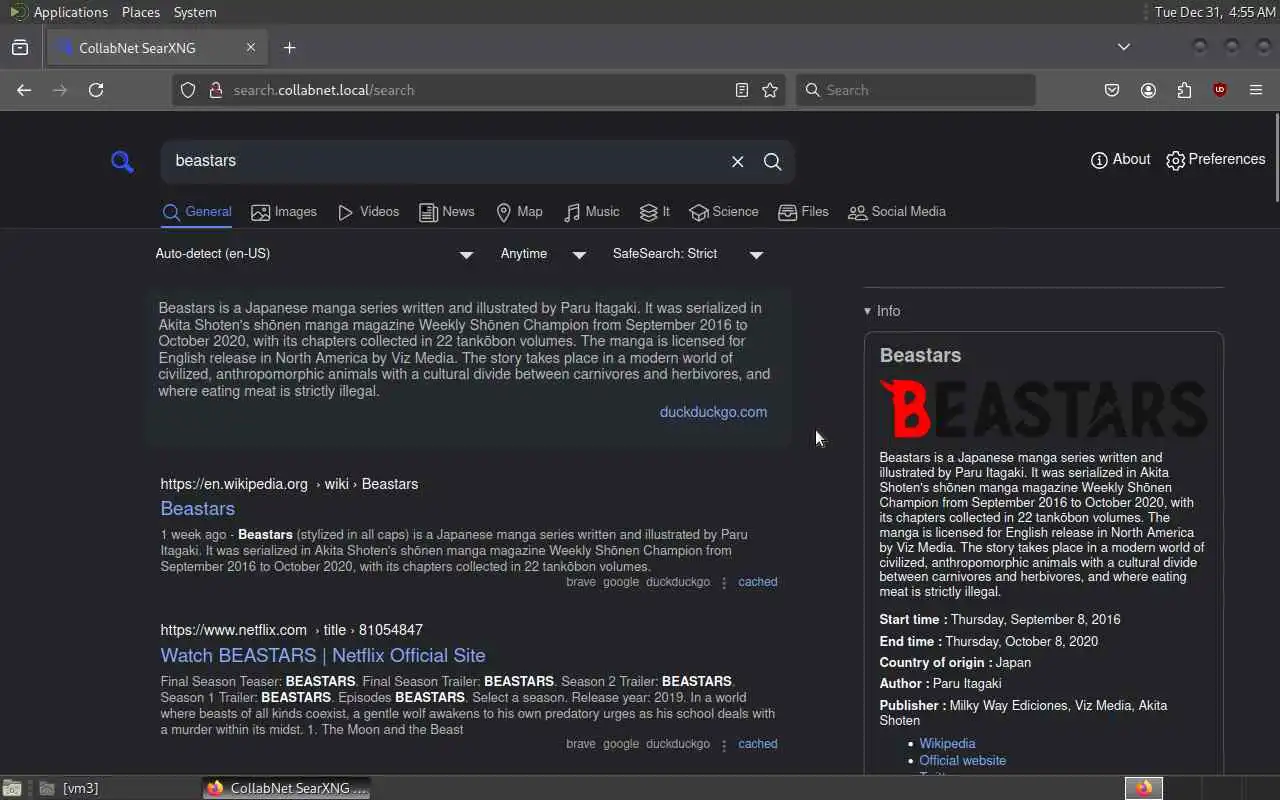
Task: Open the System menu
Action: pyautogui.click(x=194, y=12)
